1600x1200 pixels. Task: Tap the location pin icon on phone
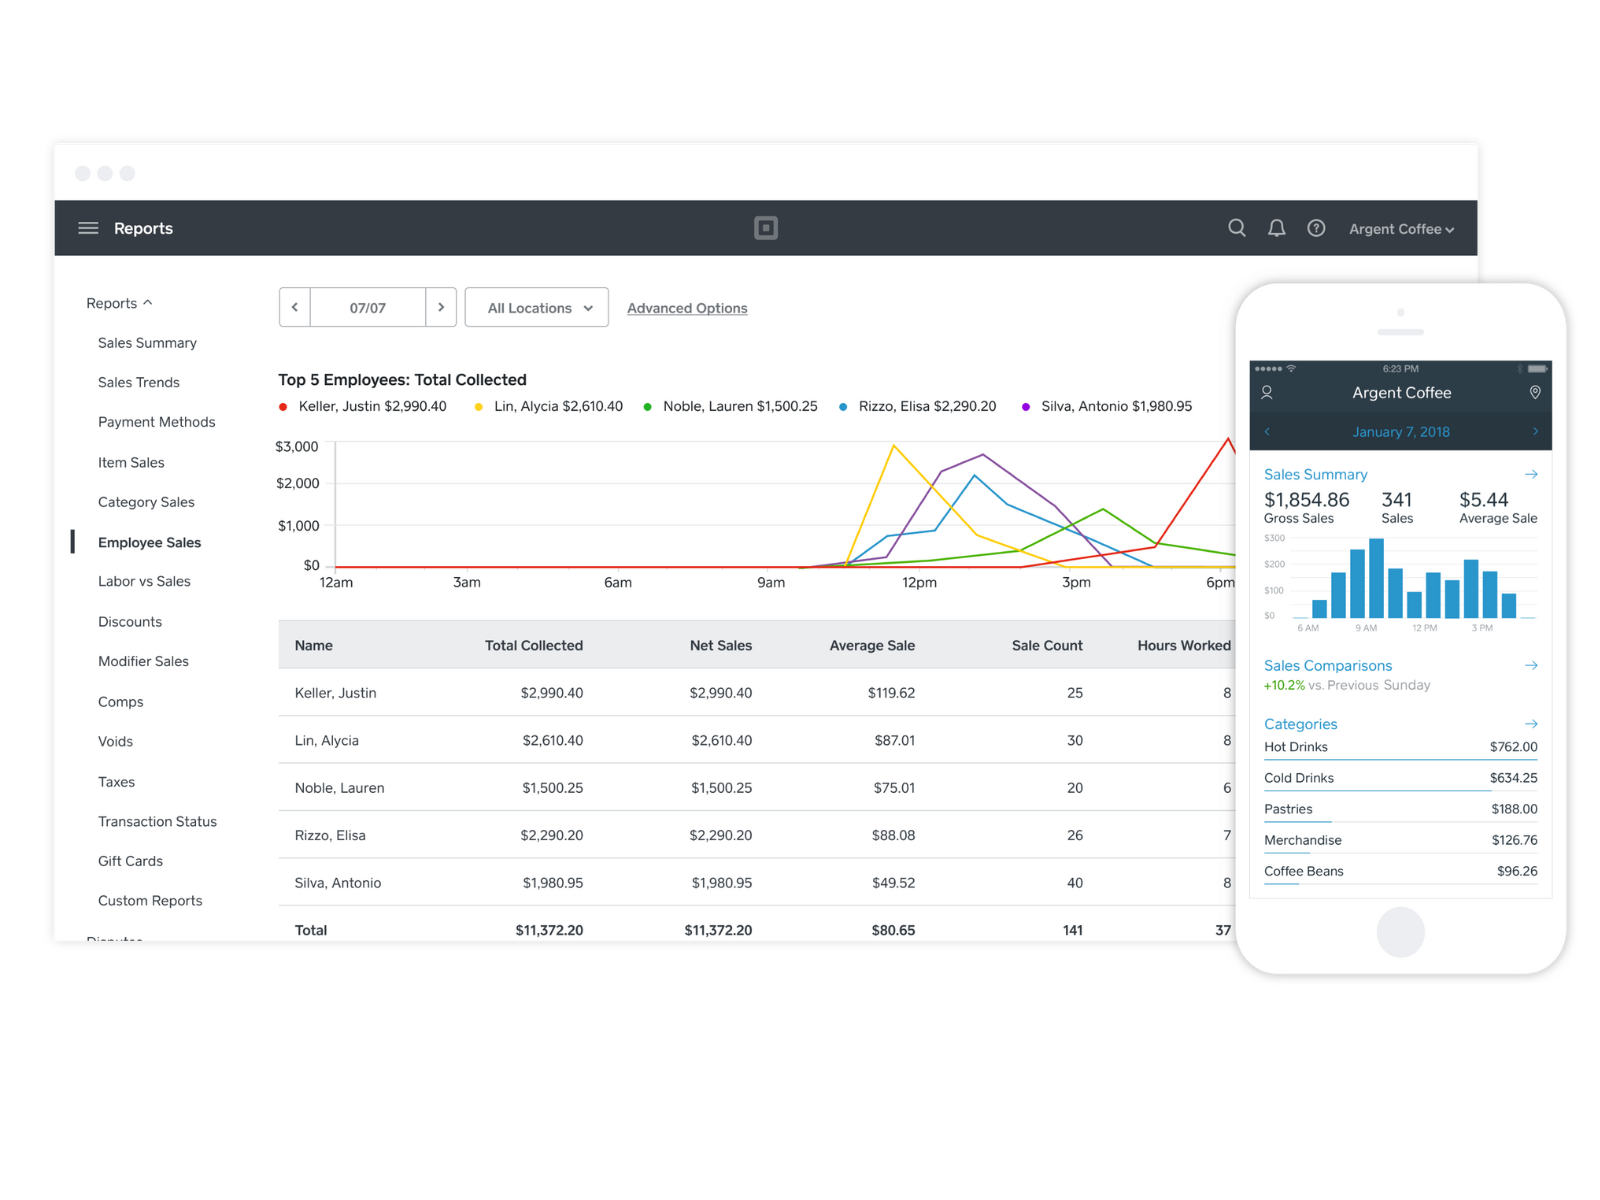pyautogui.click(x=1535, y=393)
